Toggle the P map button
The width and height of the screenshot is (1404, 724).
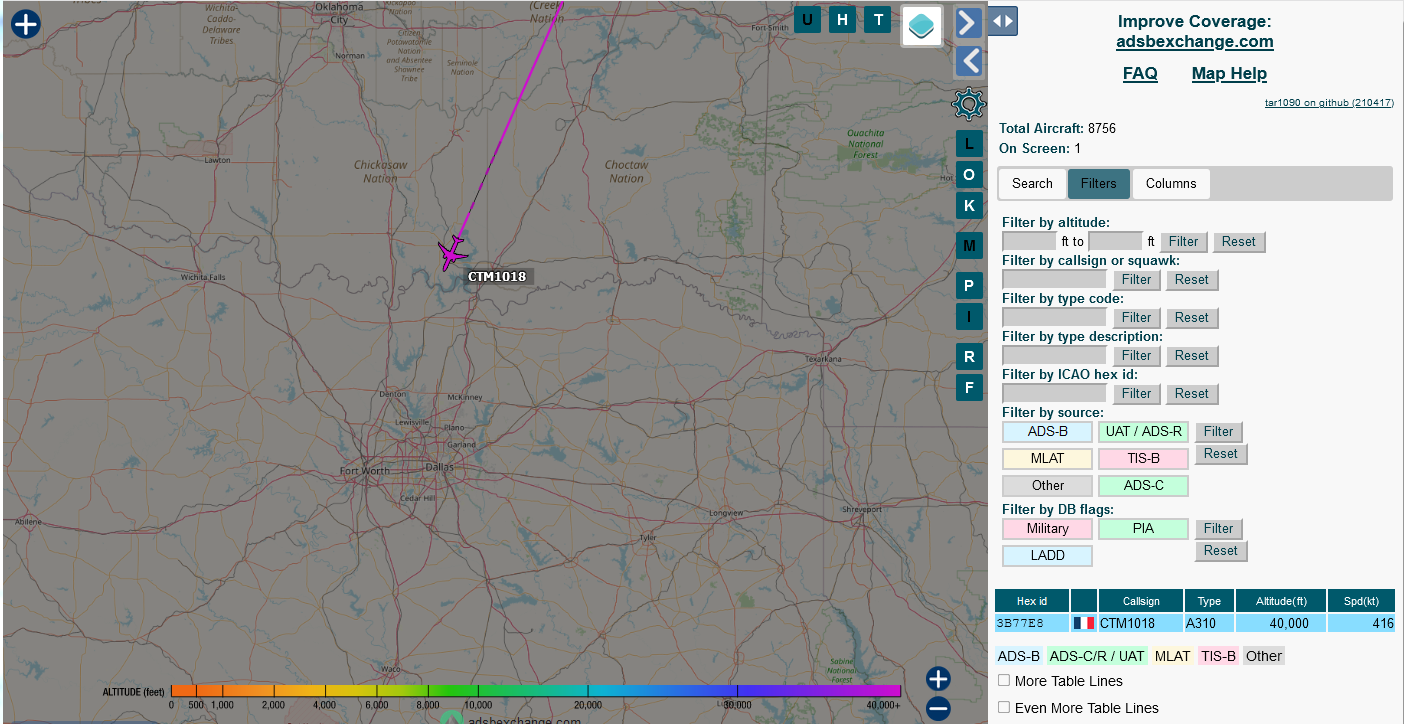tap(969, 286)
